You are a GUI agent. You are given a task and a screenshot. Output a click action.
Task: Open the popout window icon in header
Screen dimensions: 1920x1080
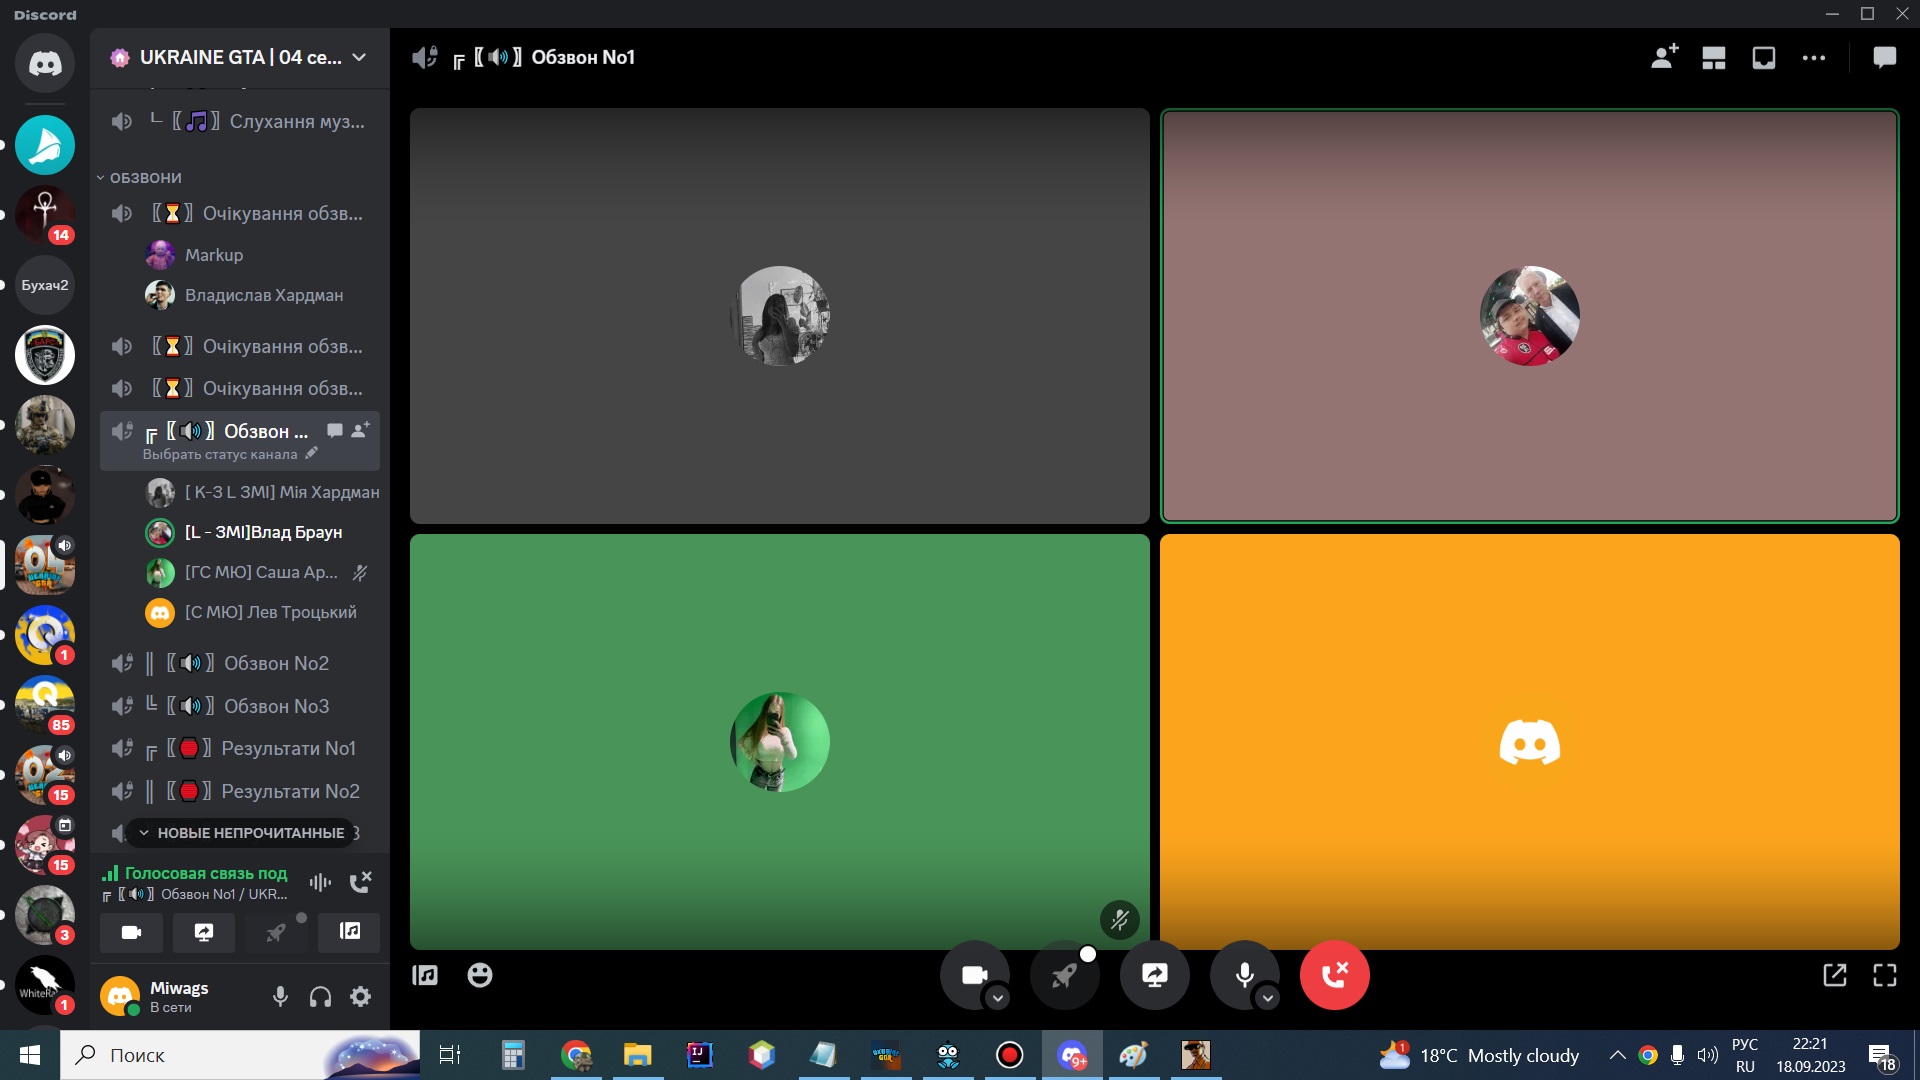coord(1764,58)
